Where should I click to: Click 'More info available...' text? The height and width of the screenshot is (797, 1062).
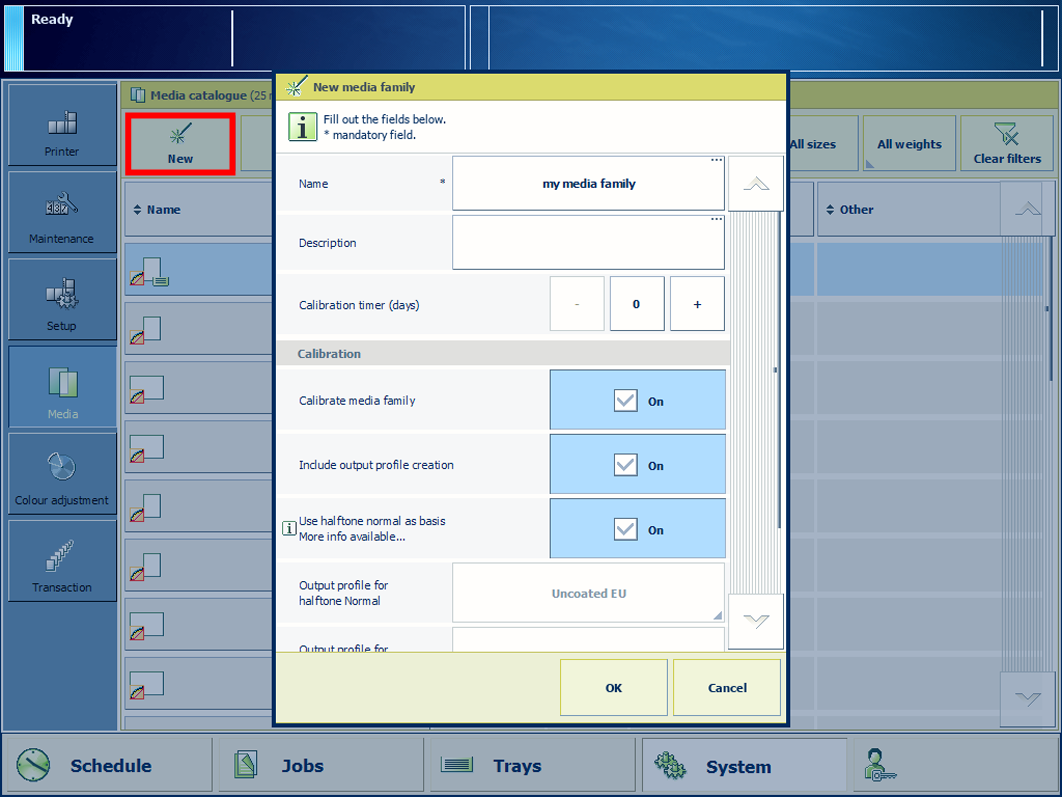[x=352, y=536]
